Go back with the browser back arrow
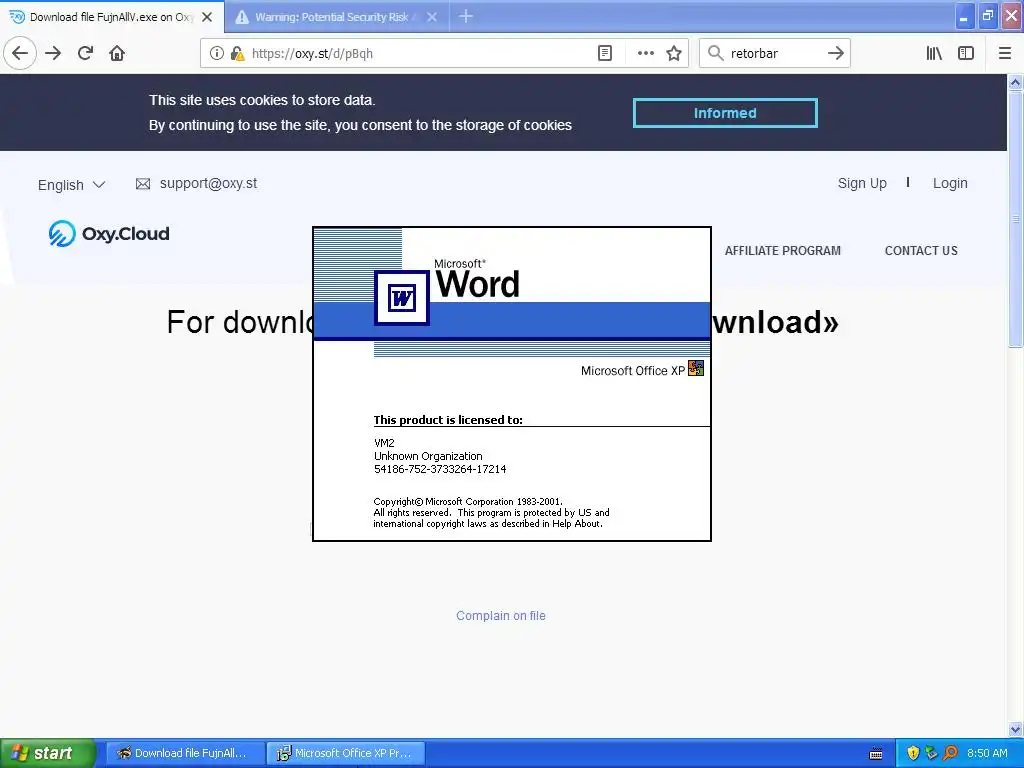The image size is (1024, 768). (x=20, y=53)
